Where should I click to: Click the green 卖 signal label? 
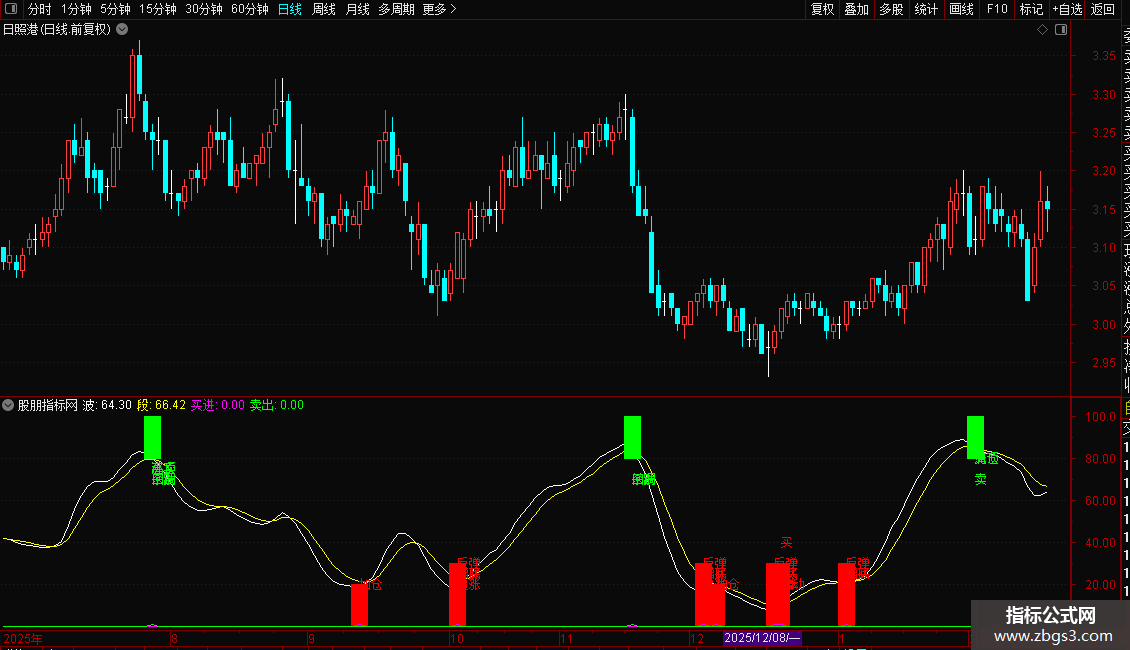point(980,479)
